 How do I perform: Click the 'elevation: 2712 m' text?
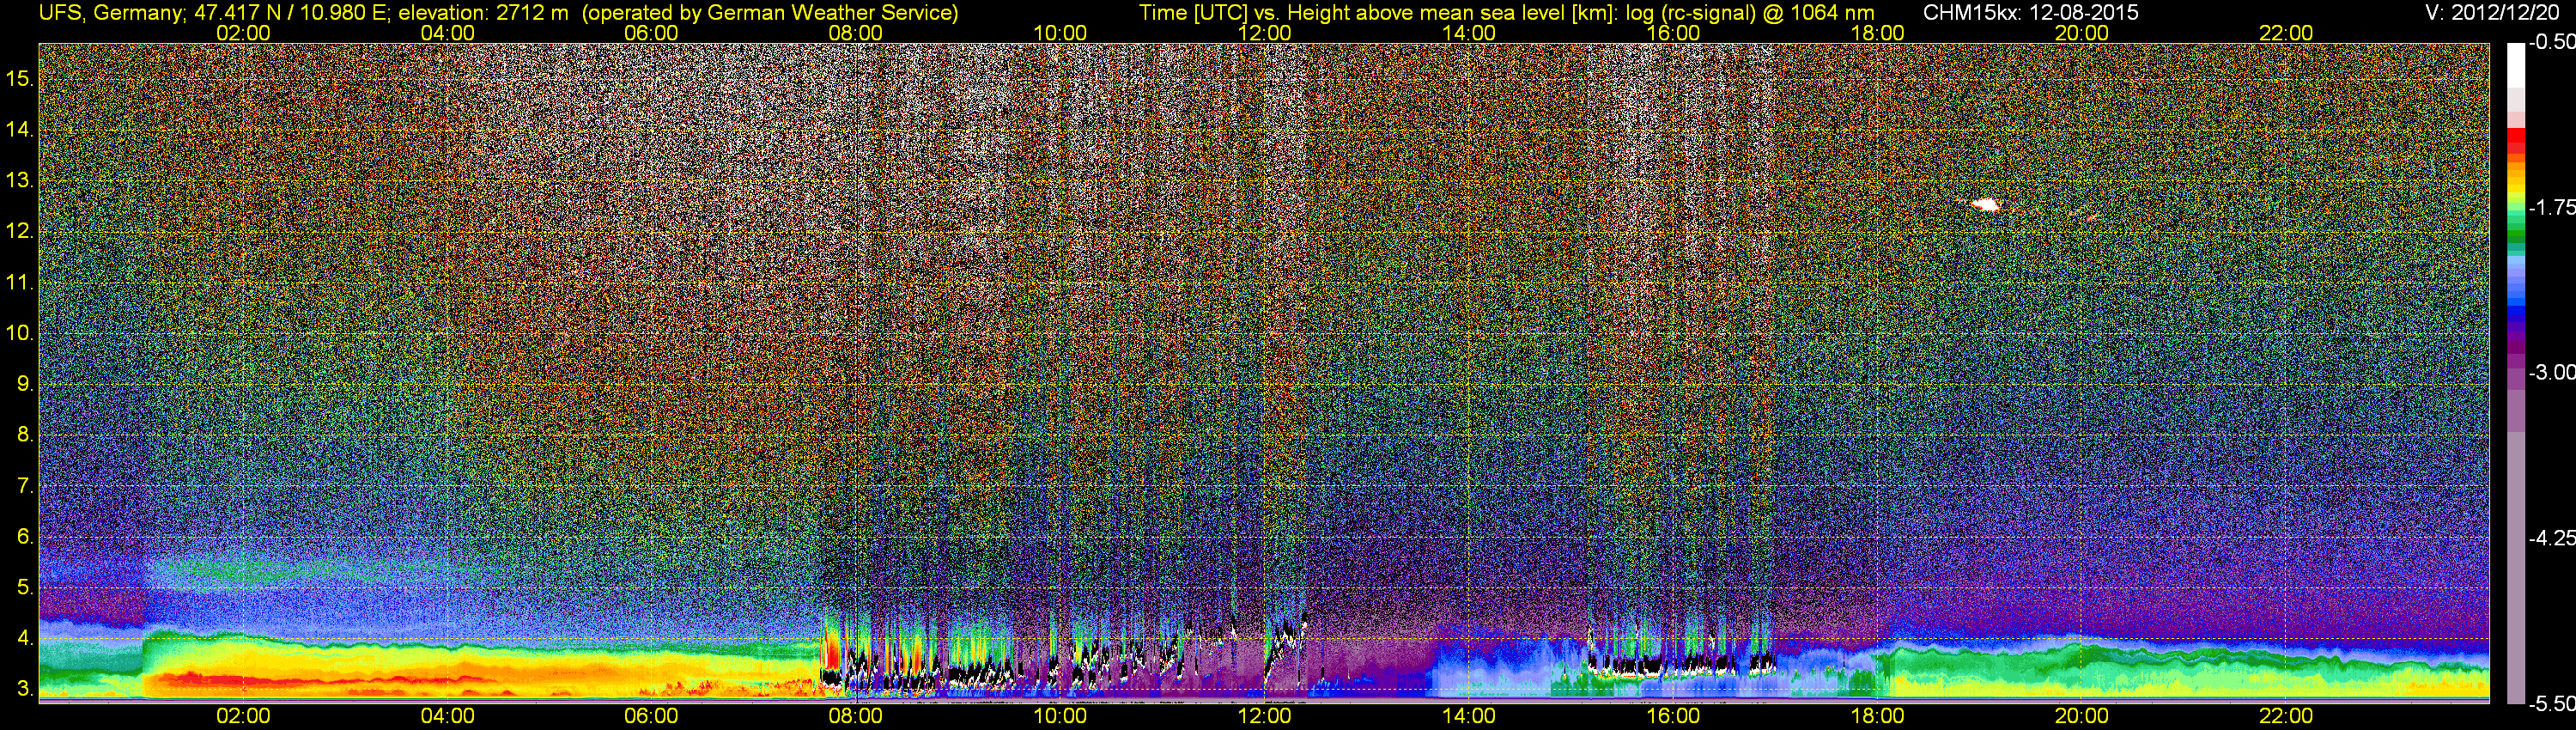[484, 12]
